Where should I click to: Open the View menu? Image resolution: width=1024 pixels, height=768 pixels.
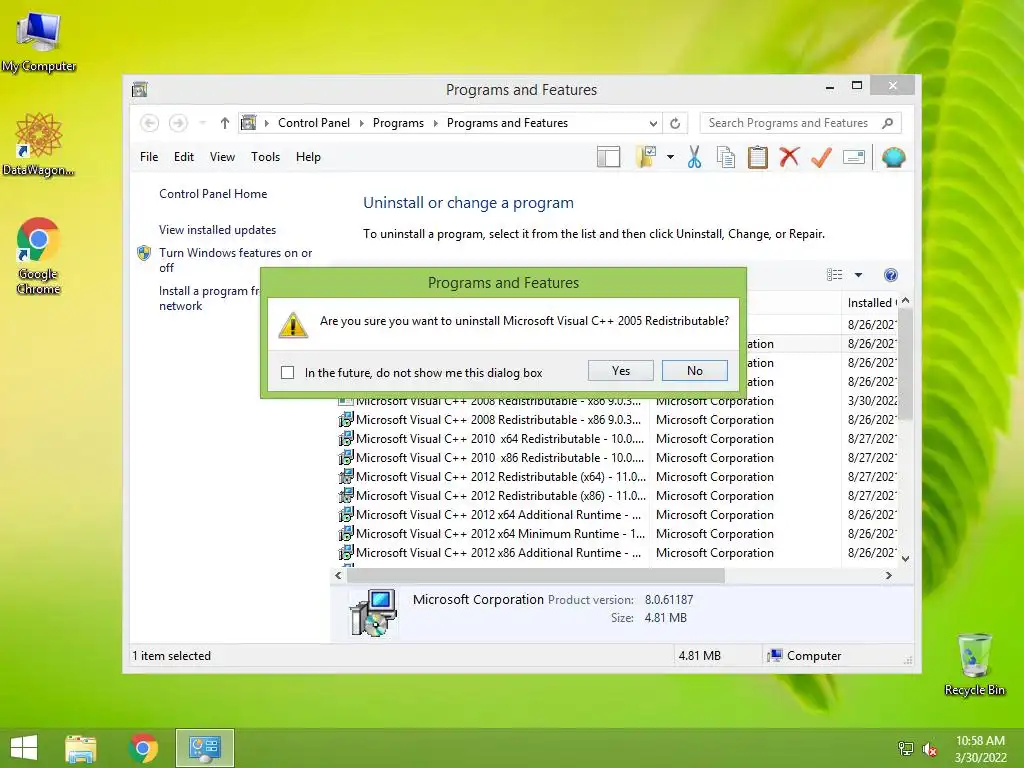(222, 157)
